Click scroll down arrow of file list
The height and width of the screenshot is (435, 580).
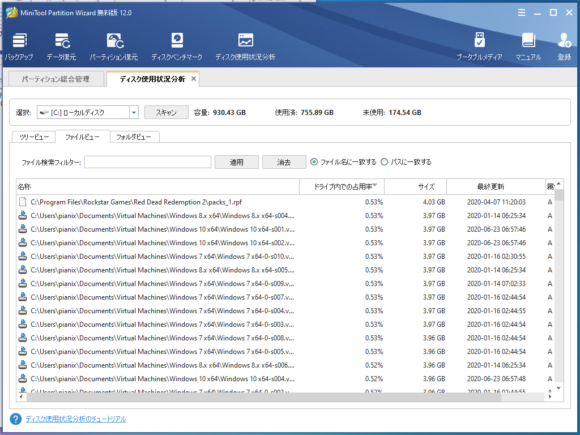(x=559, y=388)
